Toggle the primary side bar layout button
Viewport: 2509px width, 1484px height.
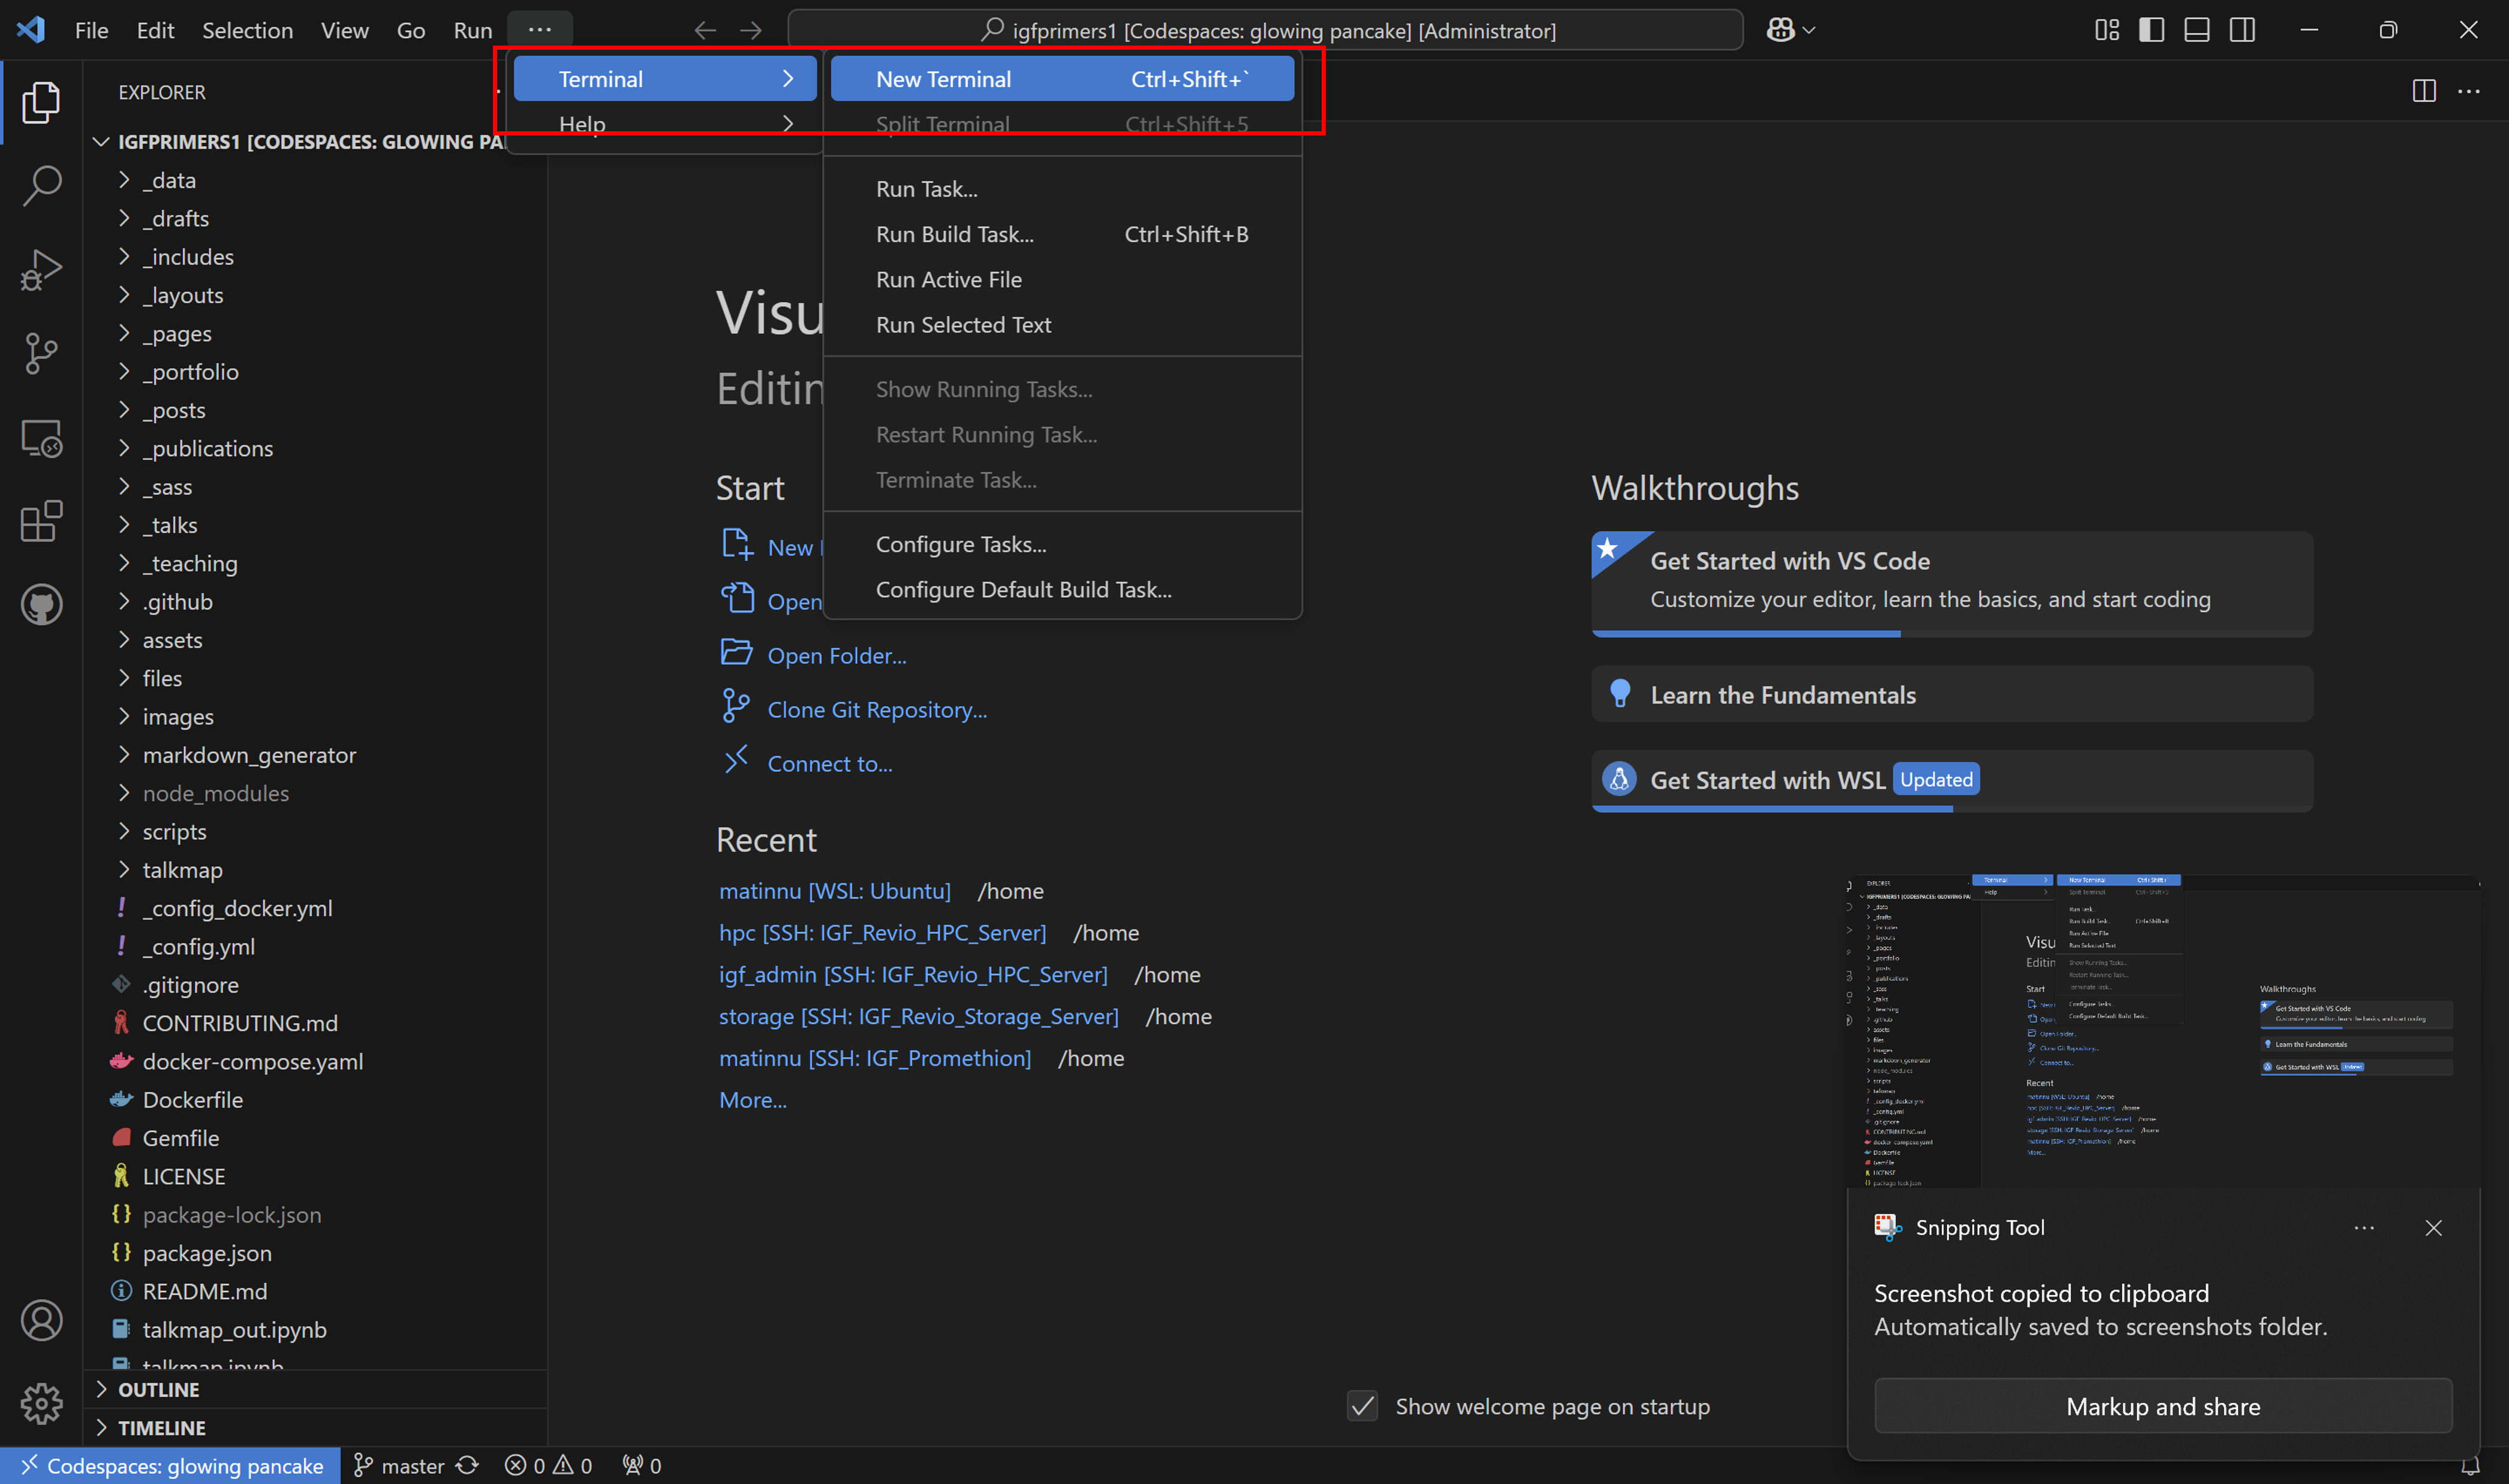click(x=2151, y=30)
